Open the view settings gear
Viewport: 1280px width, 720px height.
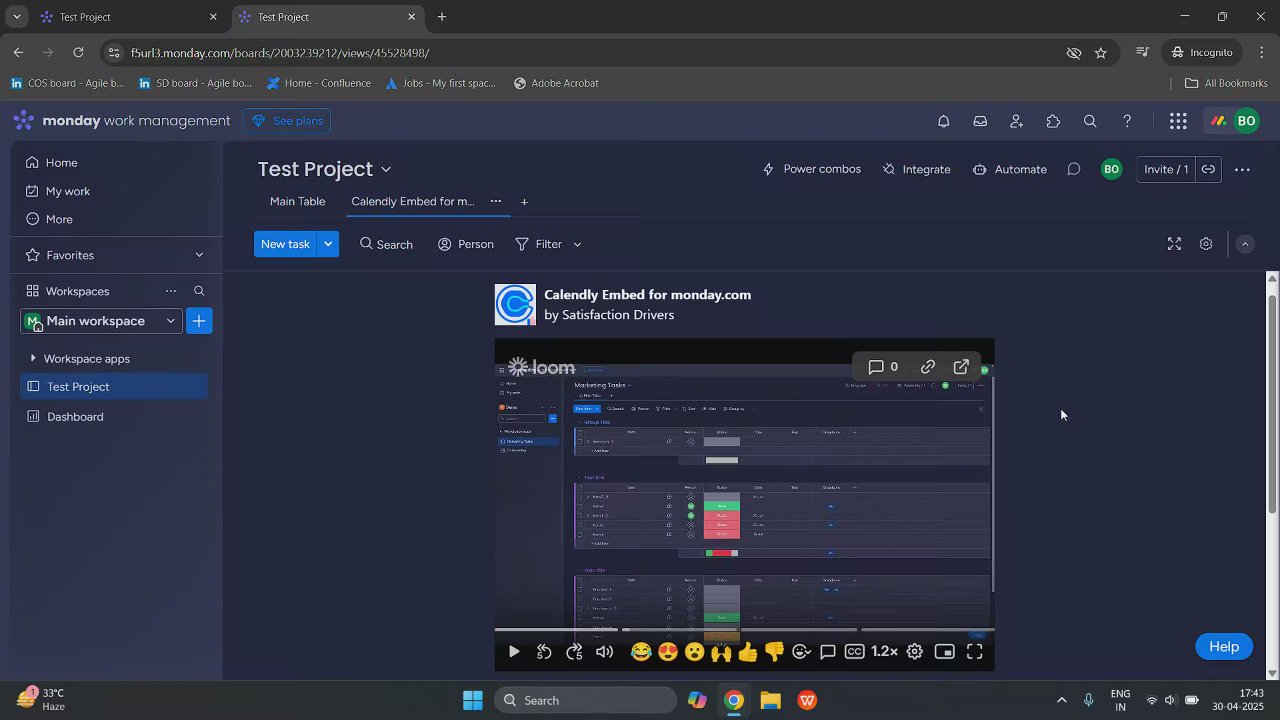[1206, 244]
